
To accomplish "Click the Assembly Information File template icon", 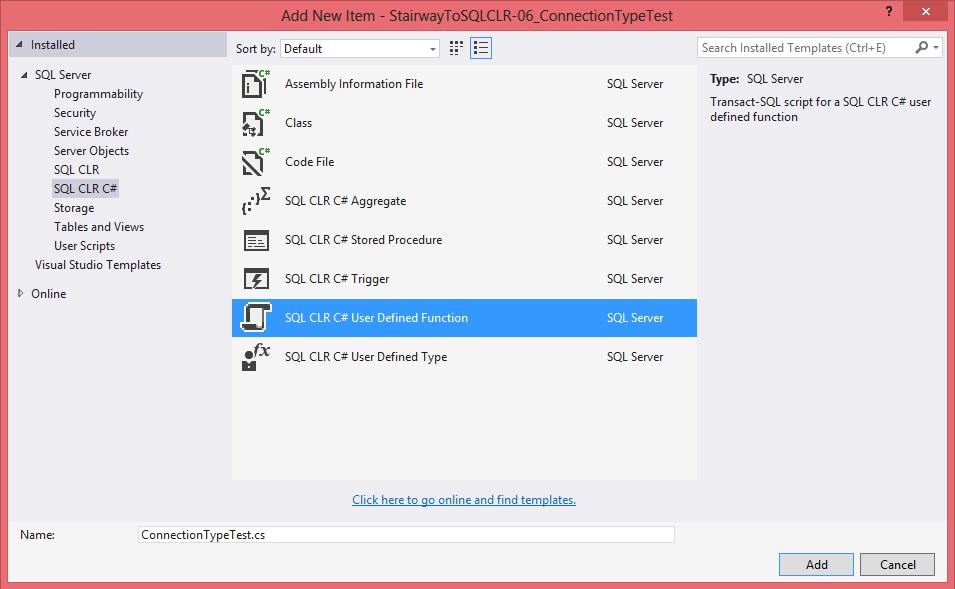I will [256, 84].
